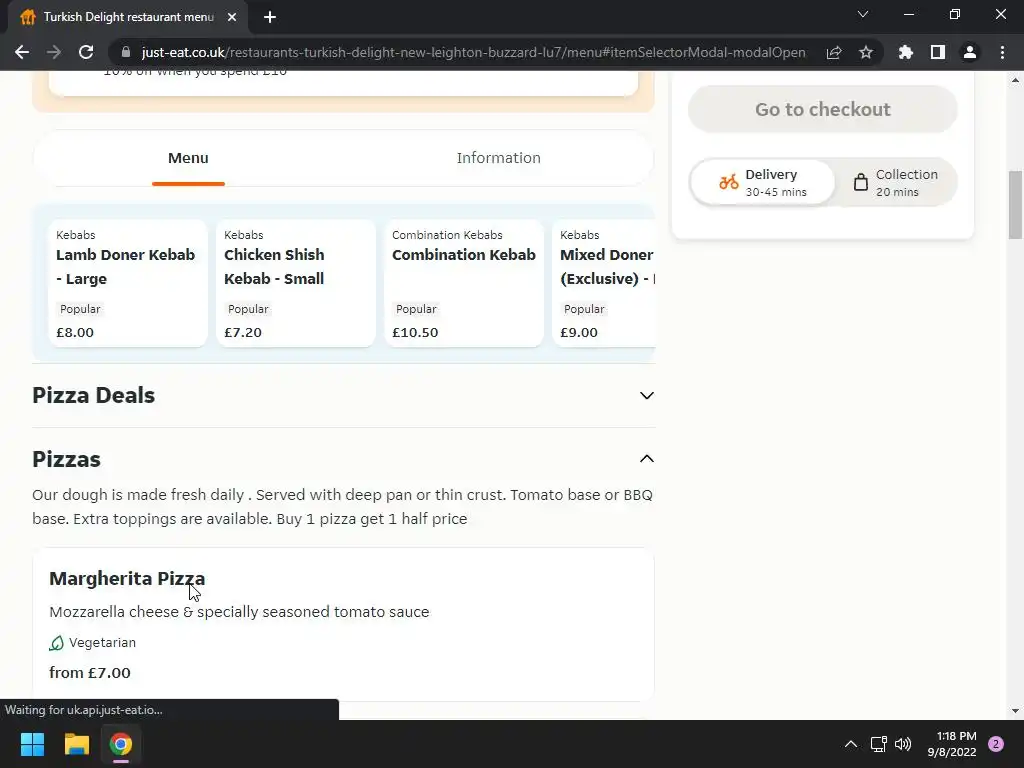Screen dimensions: 1024x768
Task: Open the Mixed Doner (Exclusive) card
Action: pos(604,283)
